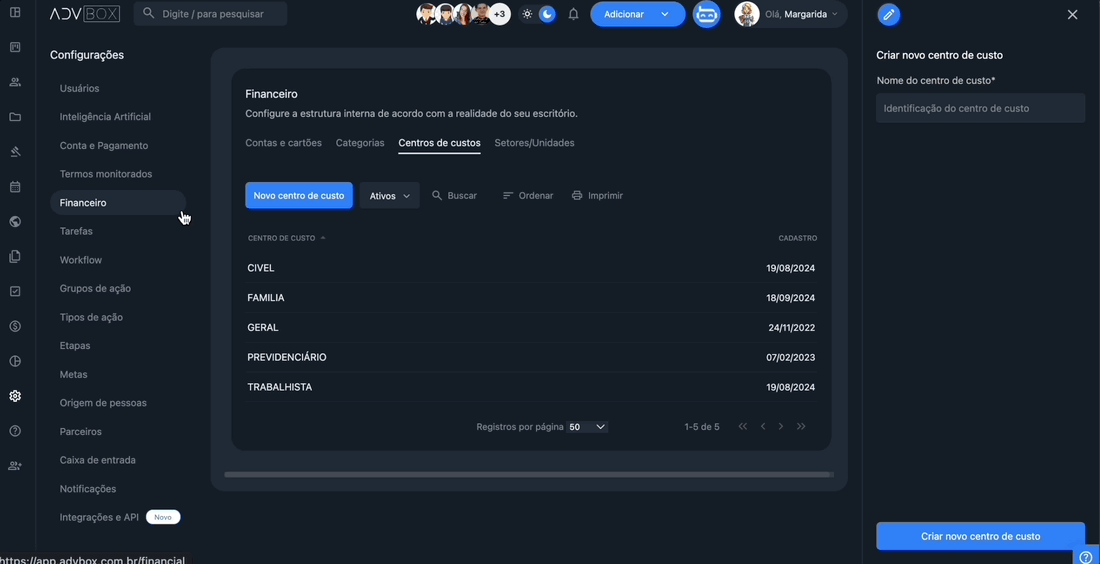Screen dimensions: 1100x564
Task: Go to last page of records
Action: click(801, 427)
